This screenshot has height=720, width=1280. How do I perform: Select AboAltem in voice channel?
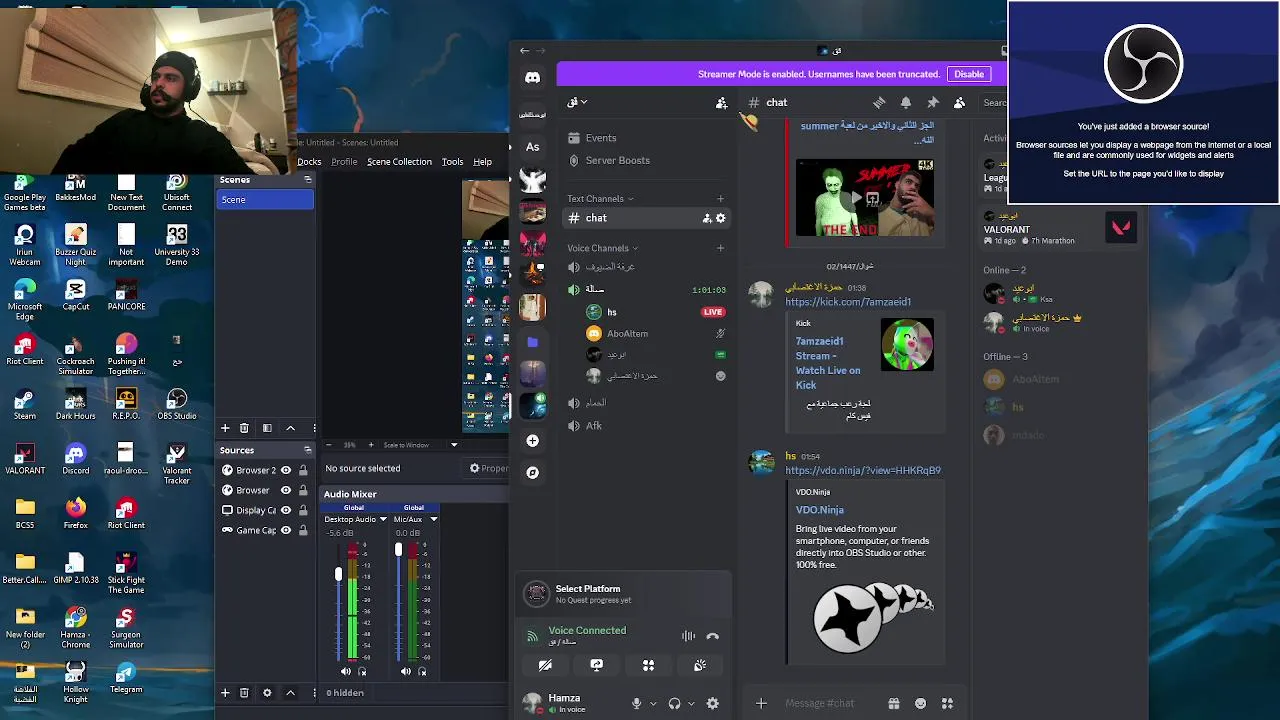coord(627,334)
